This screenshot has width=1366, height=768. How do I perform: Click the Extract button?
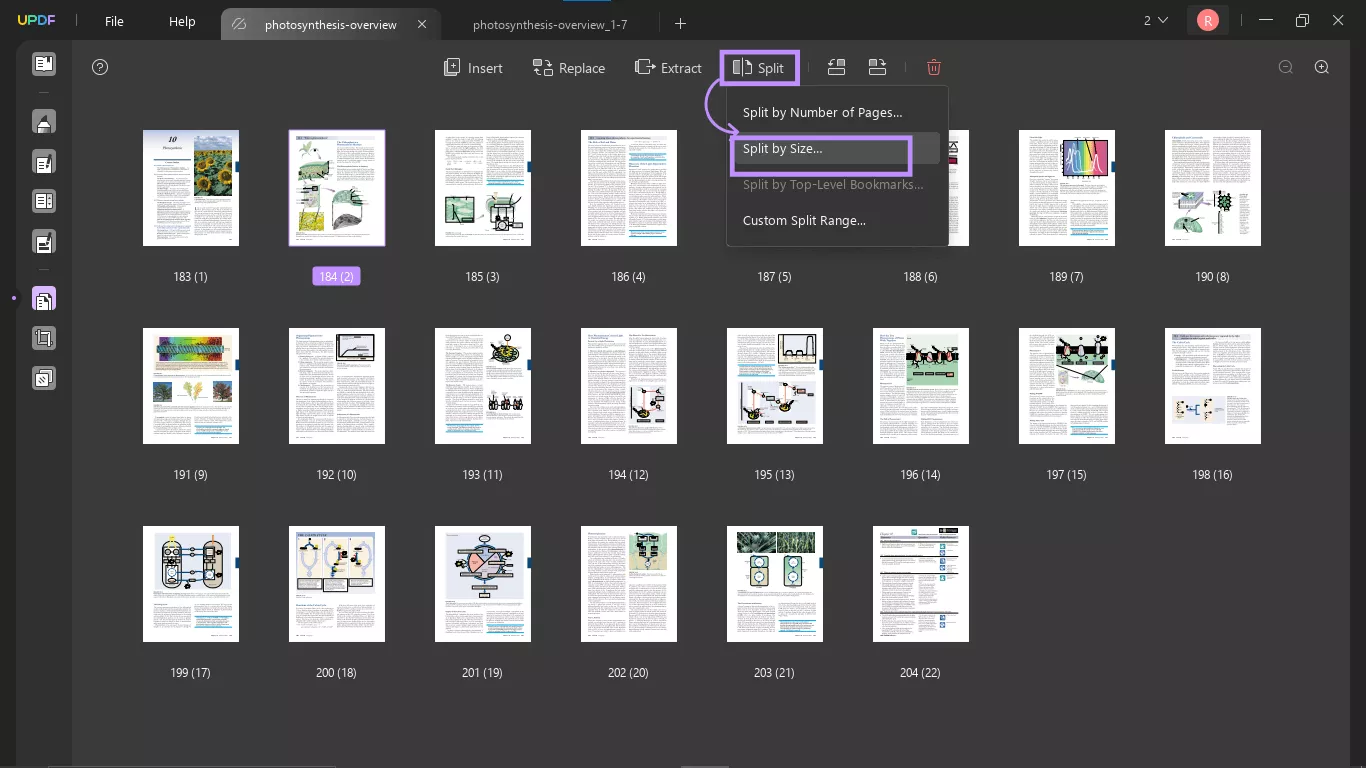[668, 67]
